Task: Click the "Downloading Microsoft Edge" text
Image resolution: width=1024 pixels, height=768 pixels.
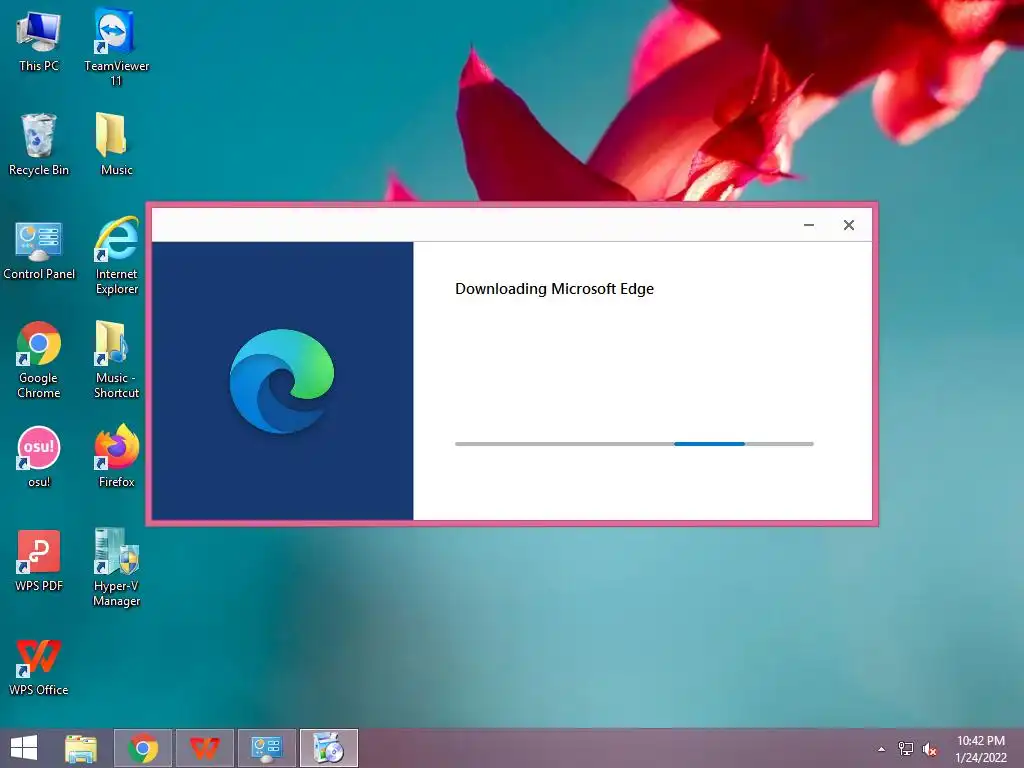Action: click(x=554, y=289)
